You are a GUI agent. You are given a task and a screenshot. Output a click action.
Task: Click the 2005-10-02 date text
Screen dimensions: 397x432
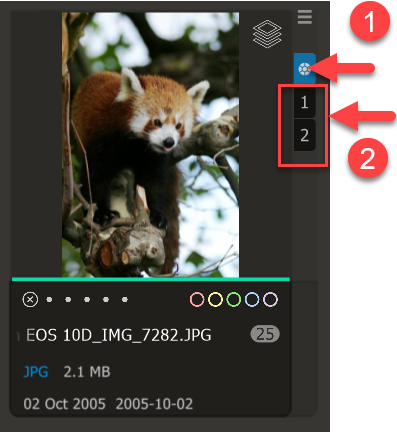click(154, 404)
